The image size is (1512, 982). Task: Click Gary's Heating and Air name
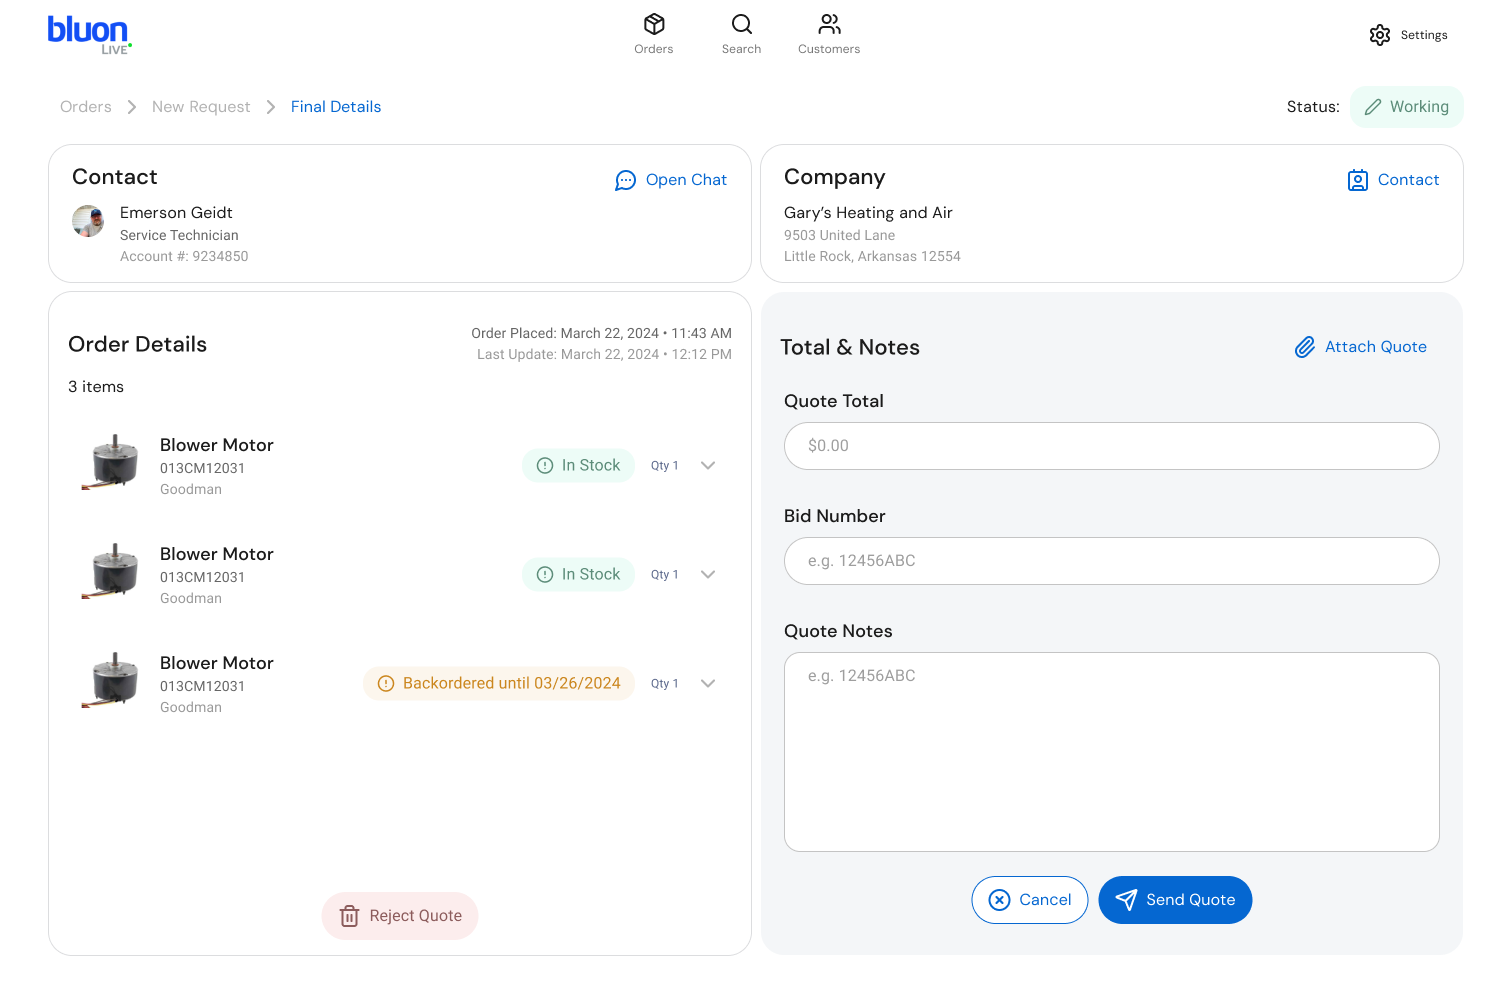[868, 213]
